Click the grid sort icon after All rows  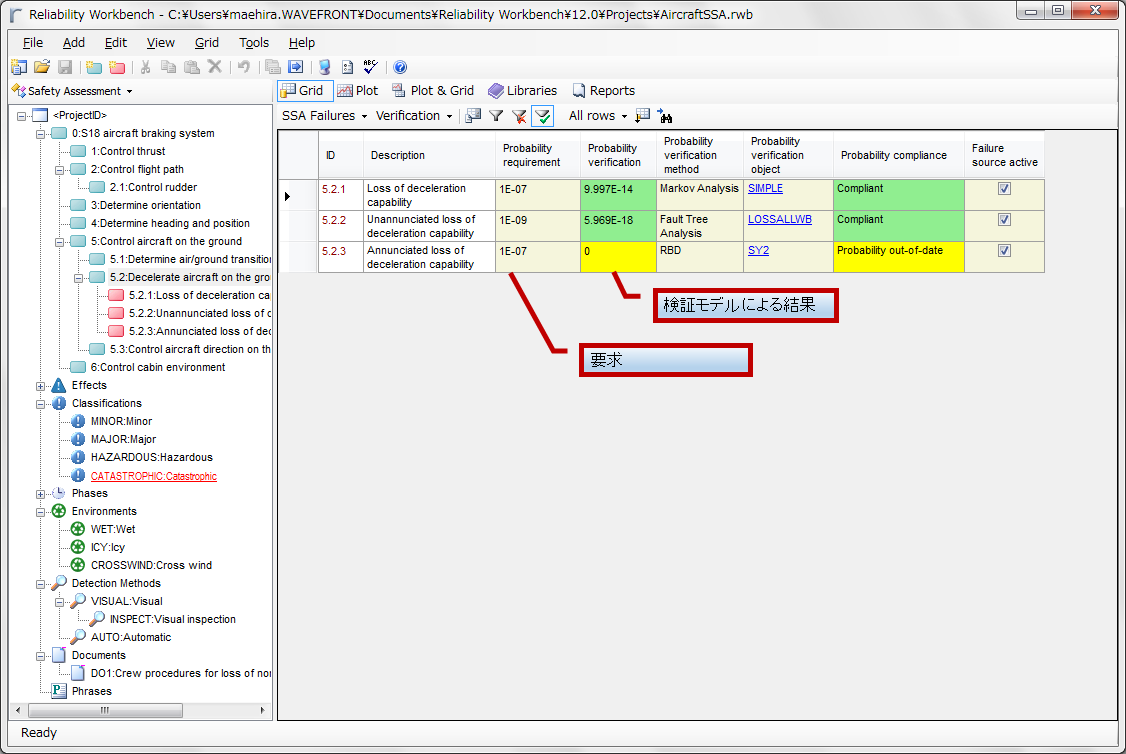tap(643, 116)
